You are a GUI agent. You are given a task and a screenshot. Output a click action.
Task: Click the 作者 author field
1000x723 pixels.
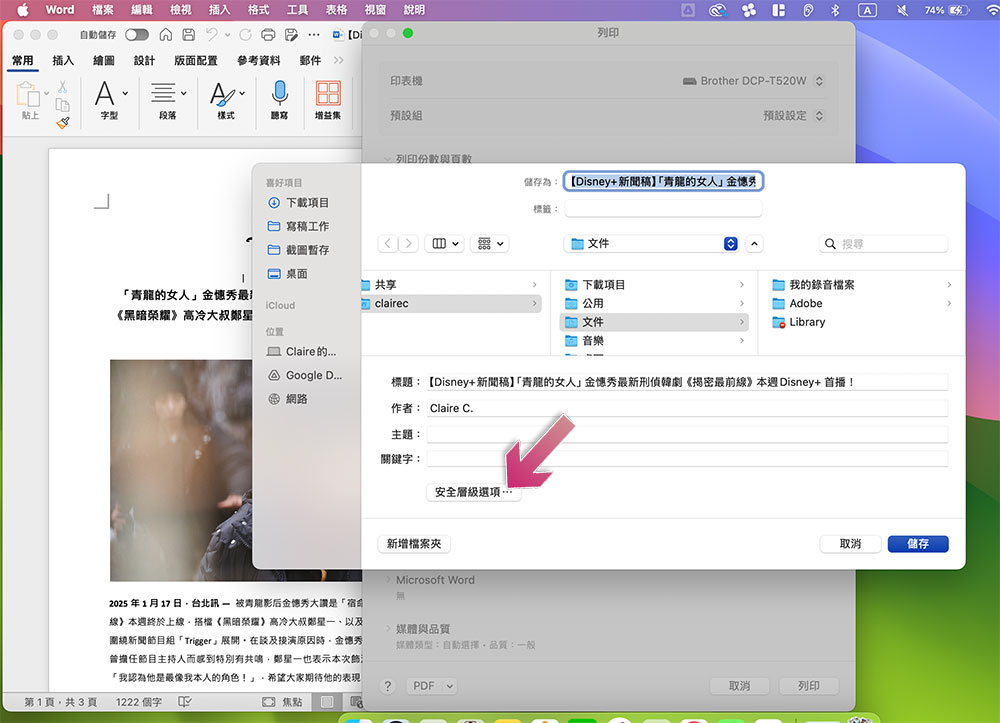coord(687,409)
